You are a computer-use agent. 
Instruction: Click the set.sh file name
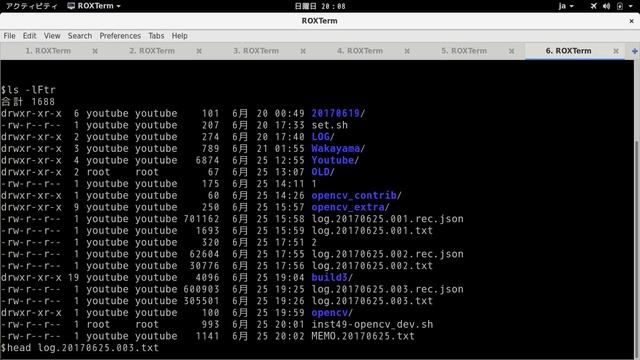(x=329, y=125)
